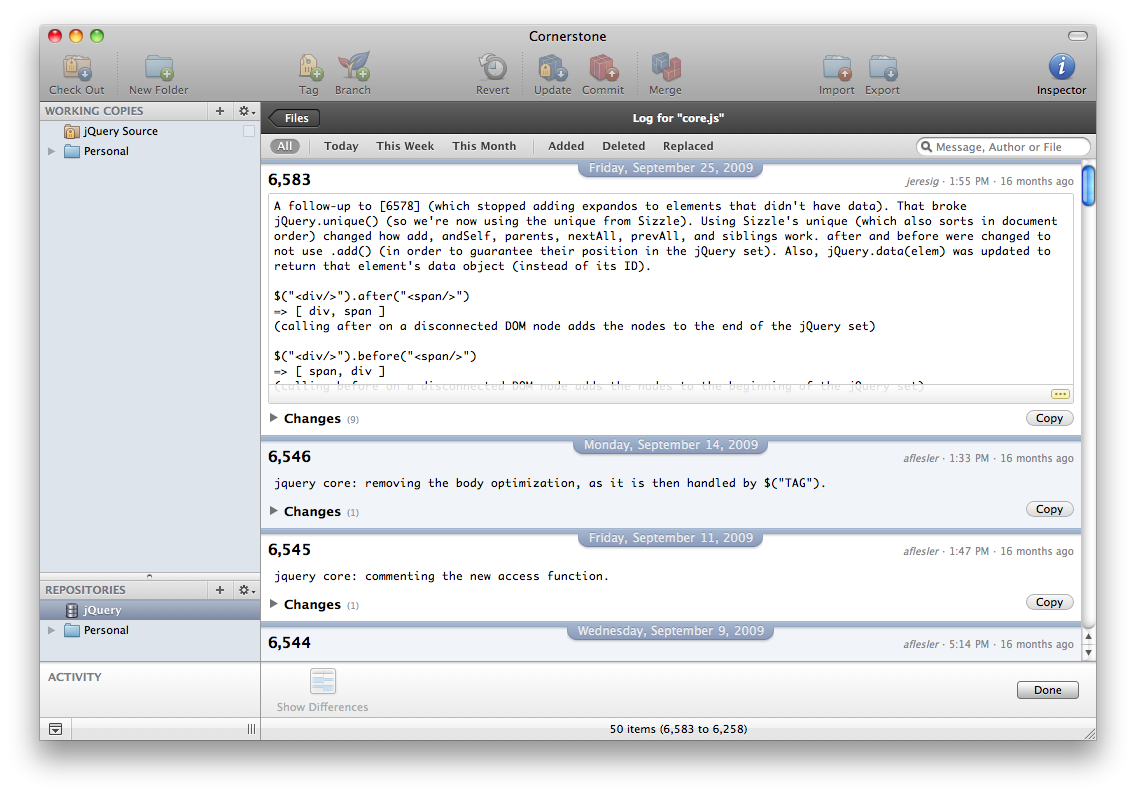
Task: Click the Commit toolbar icon
Action: (x=603, y=68)
